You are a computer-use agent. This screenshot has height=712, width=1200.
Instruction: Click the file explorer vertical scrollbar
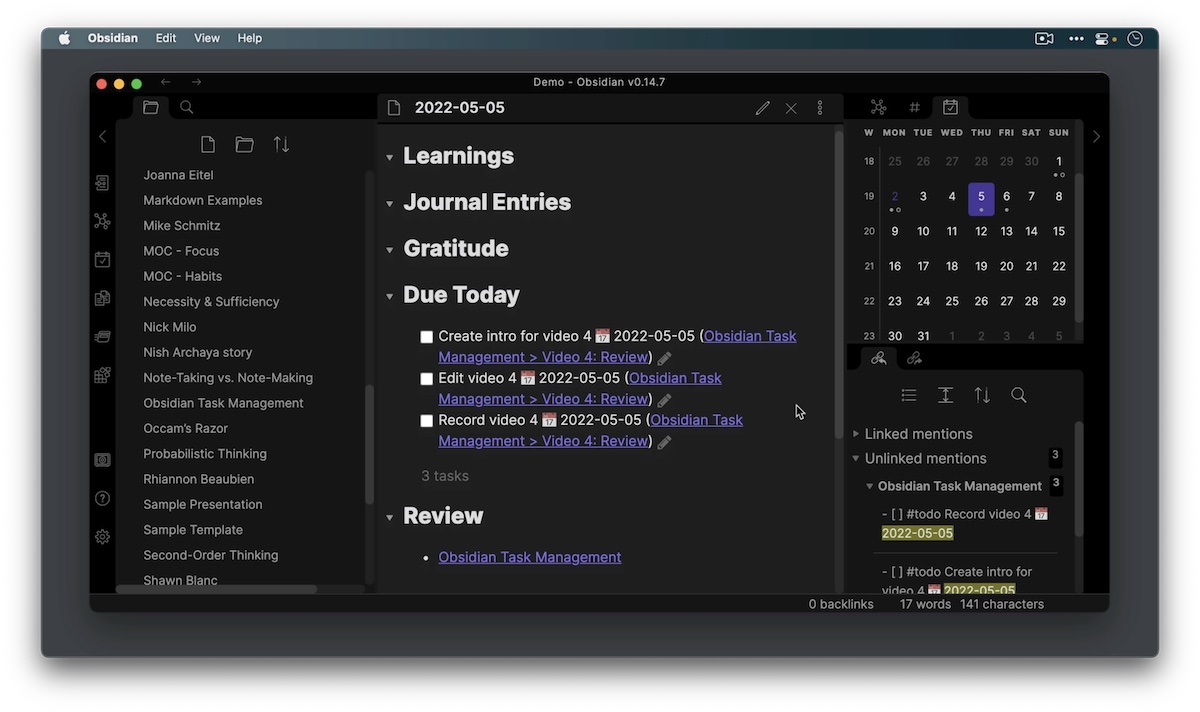point(369,445)
